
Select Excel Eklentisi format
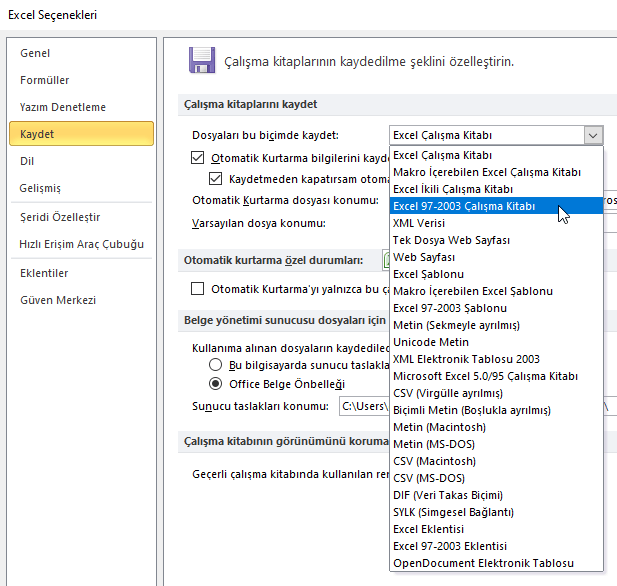point(496,529)
